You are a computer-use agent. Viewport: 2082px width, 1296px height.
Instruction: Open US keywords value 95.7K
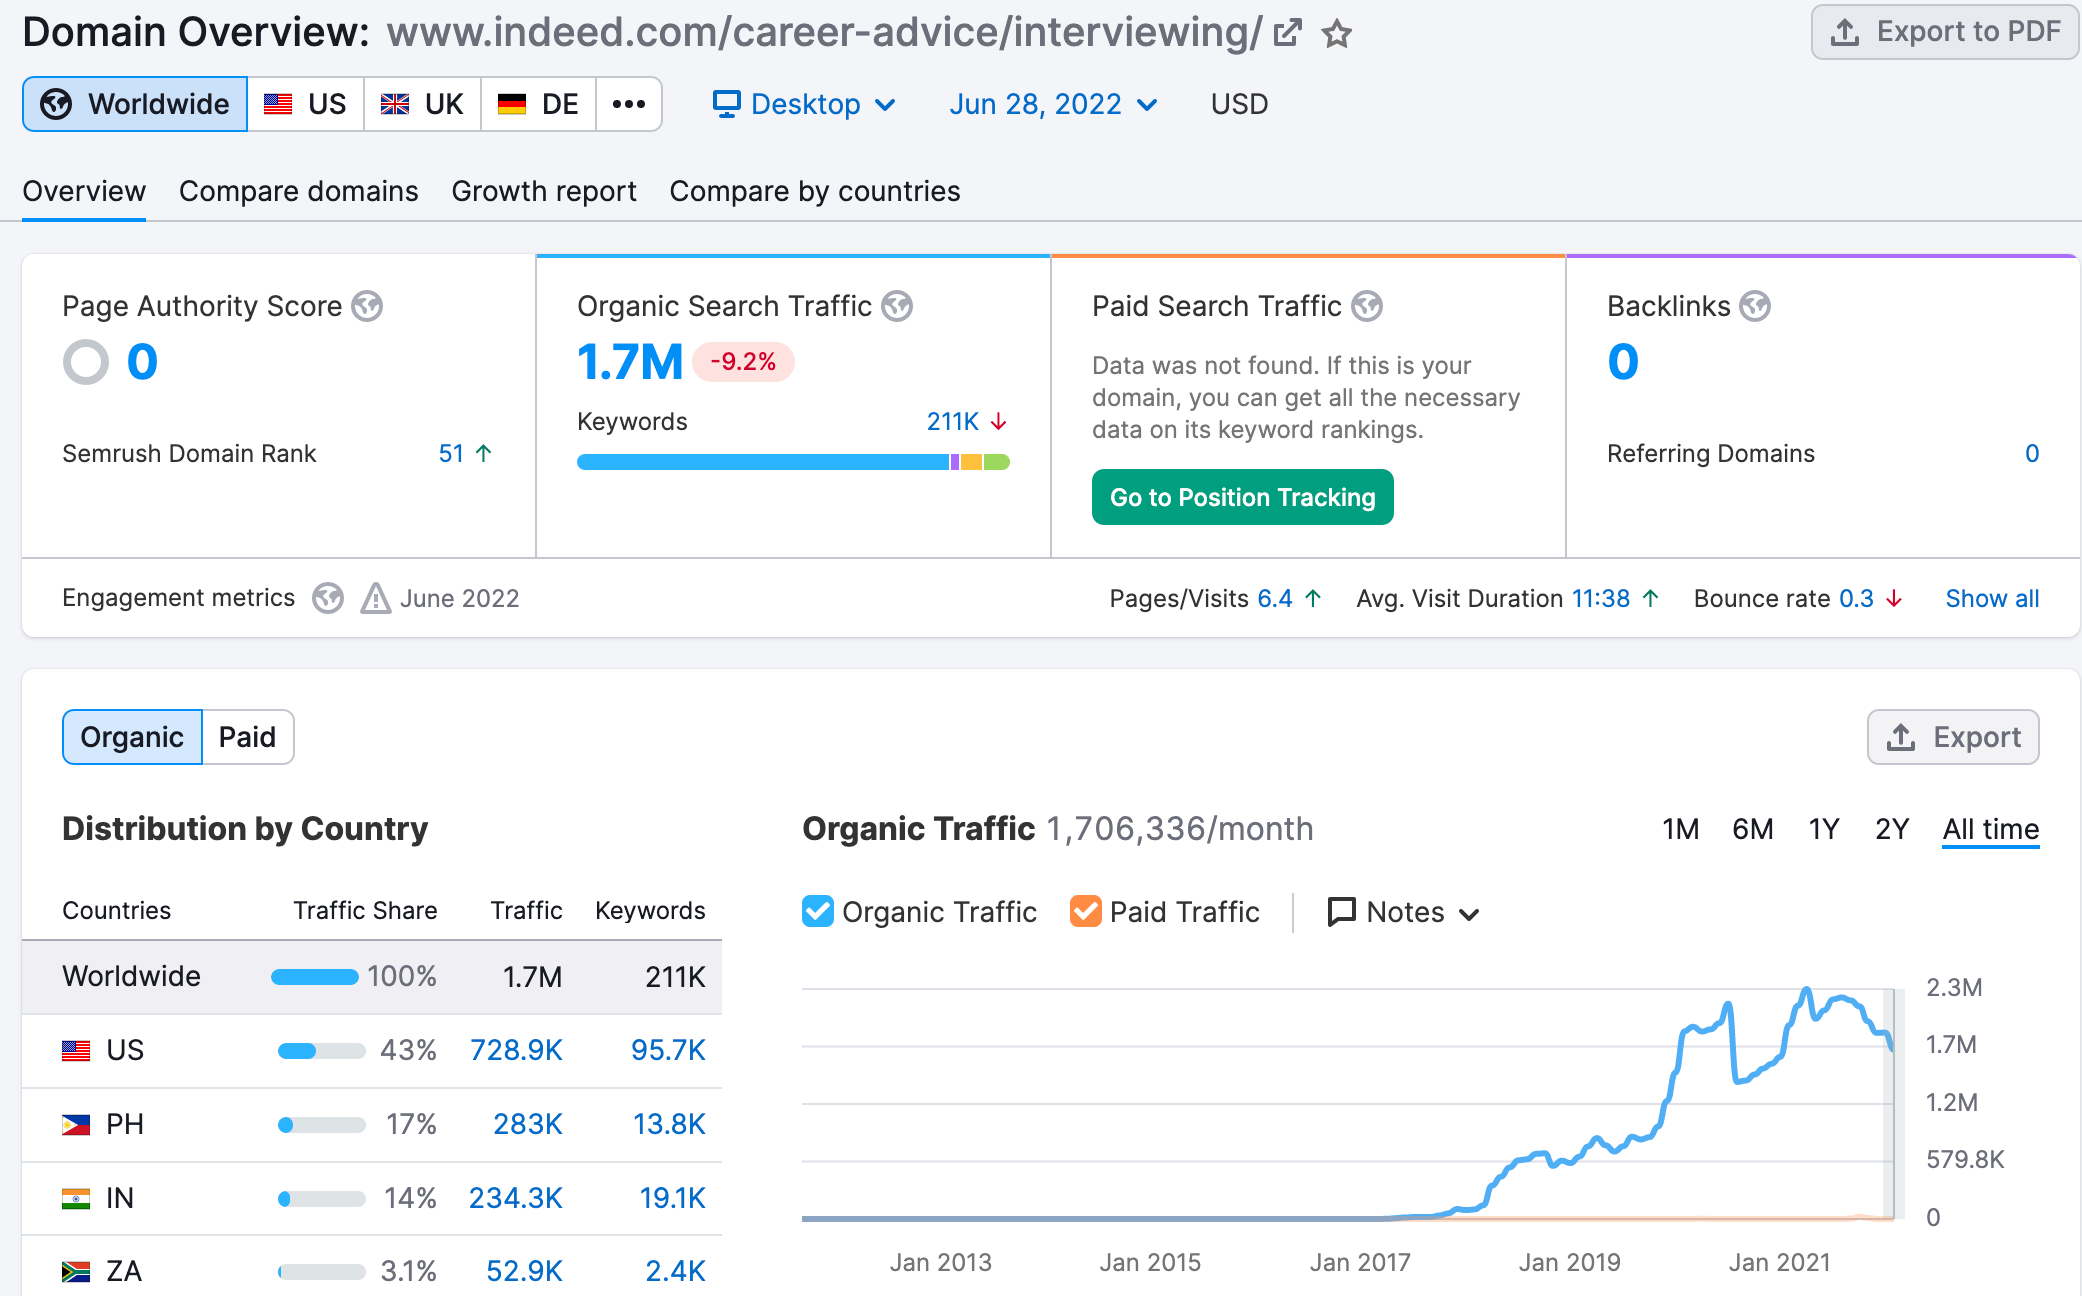coord(668,1050)
